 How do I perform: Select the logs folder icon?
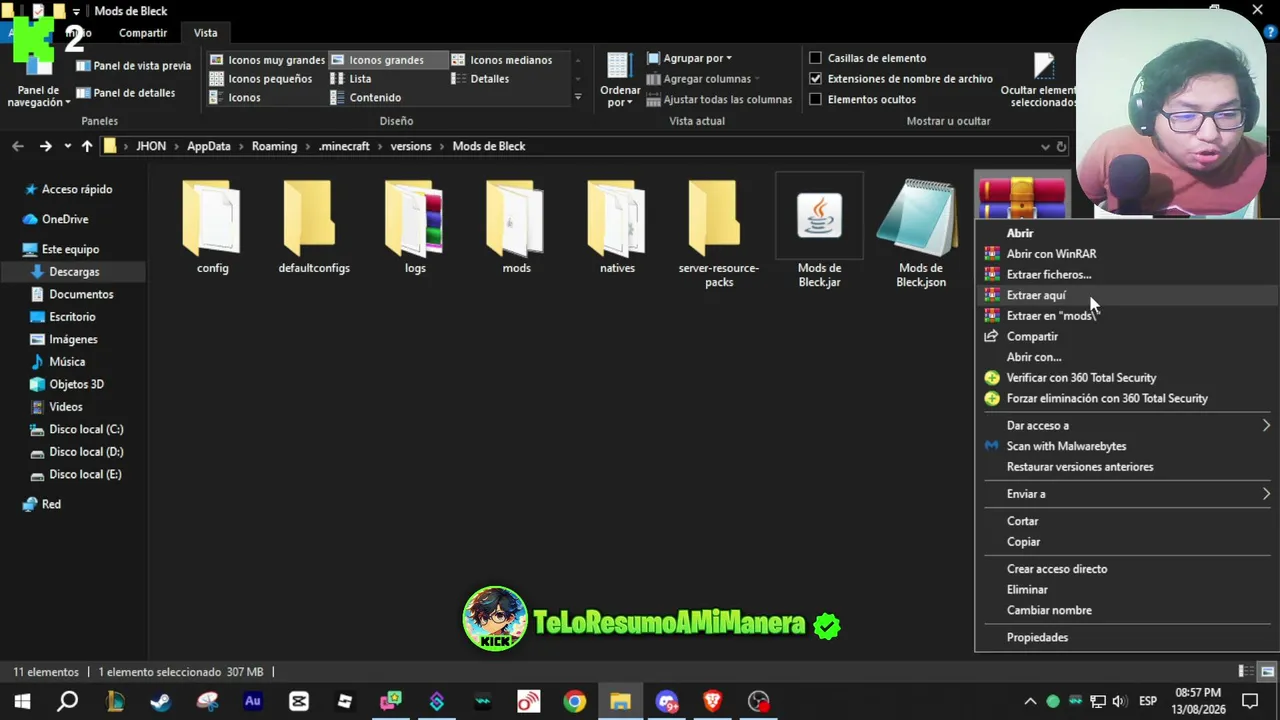(415, 218)
